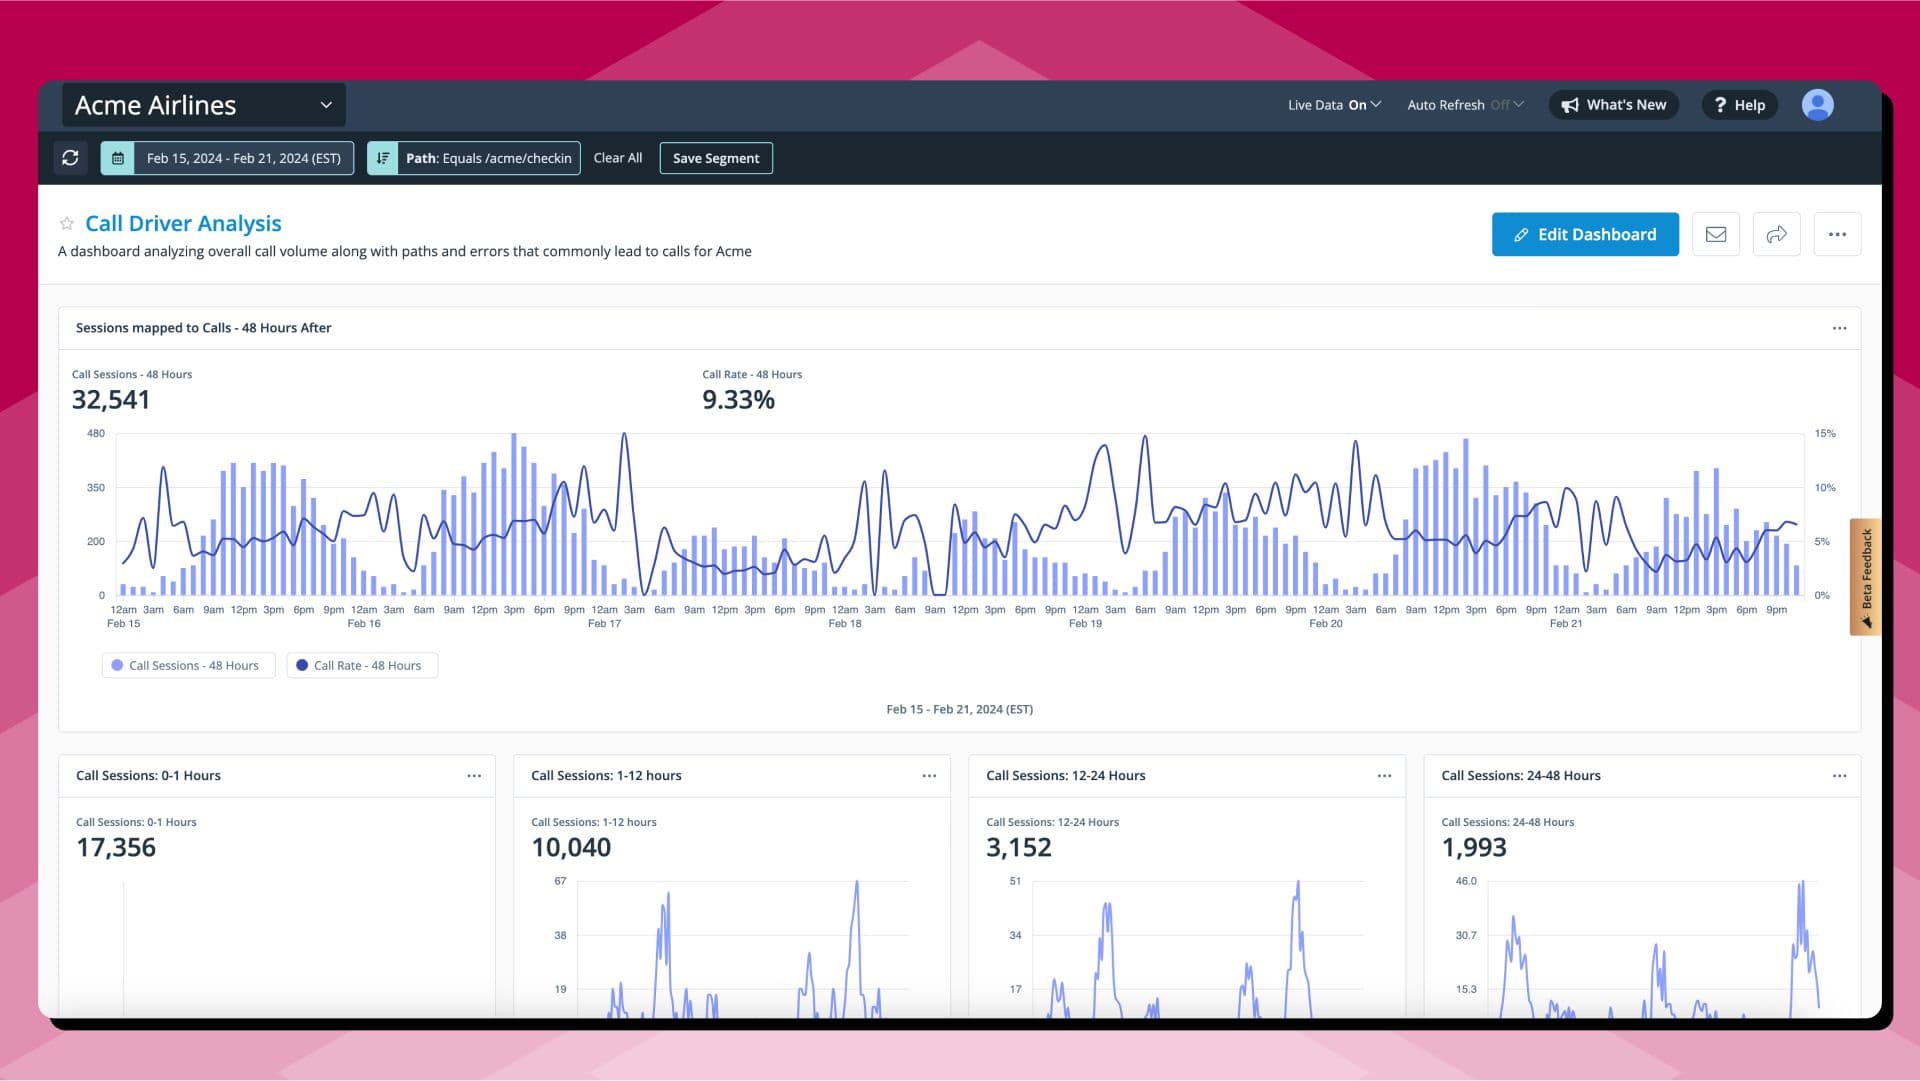Open the calendar date picker icon

tap(118, 157)
